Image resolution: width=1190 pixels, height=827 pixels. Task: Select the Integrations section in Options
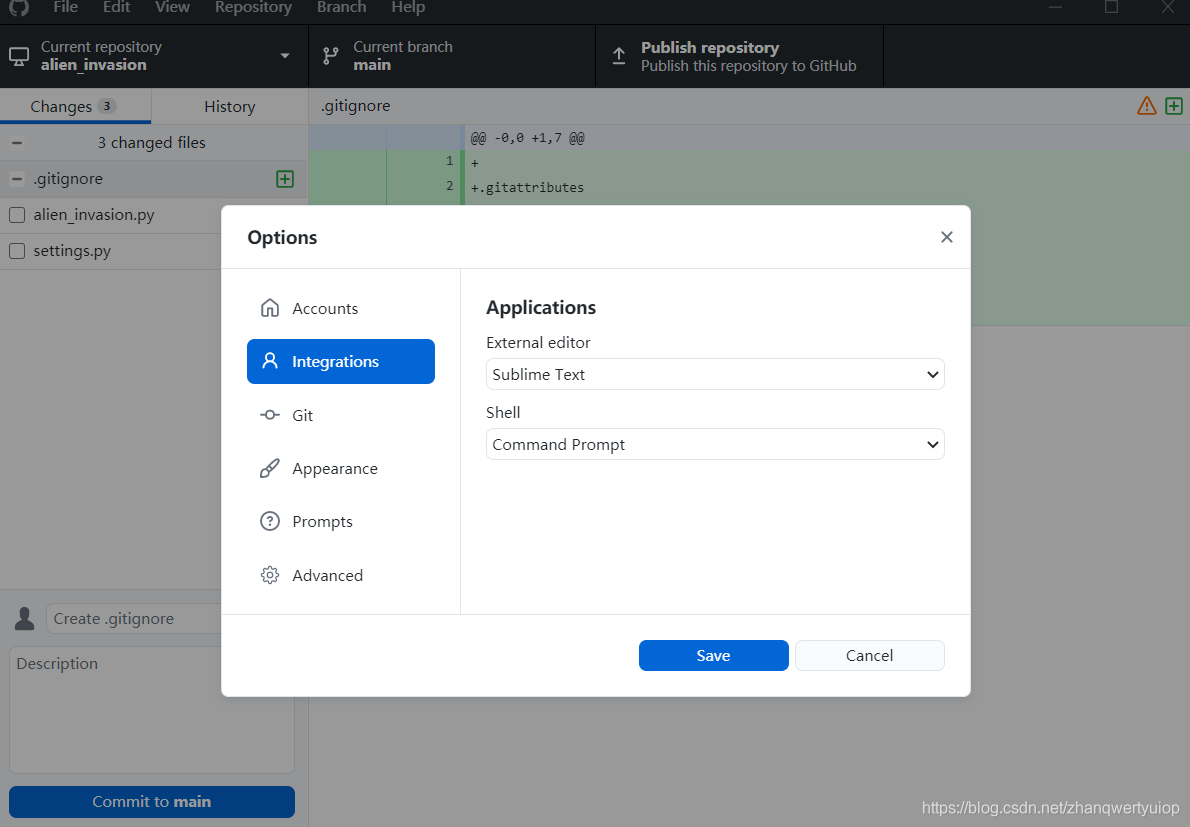coord(341,362)
